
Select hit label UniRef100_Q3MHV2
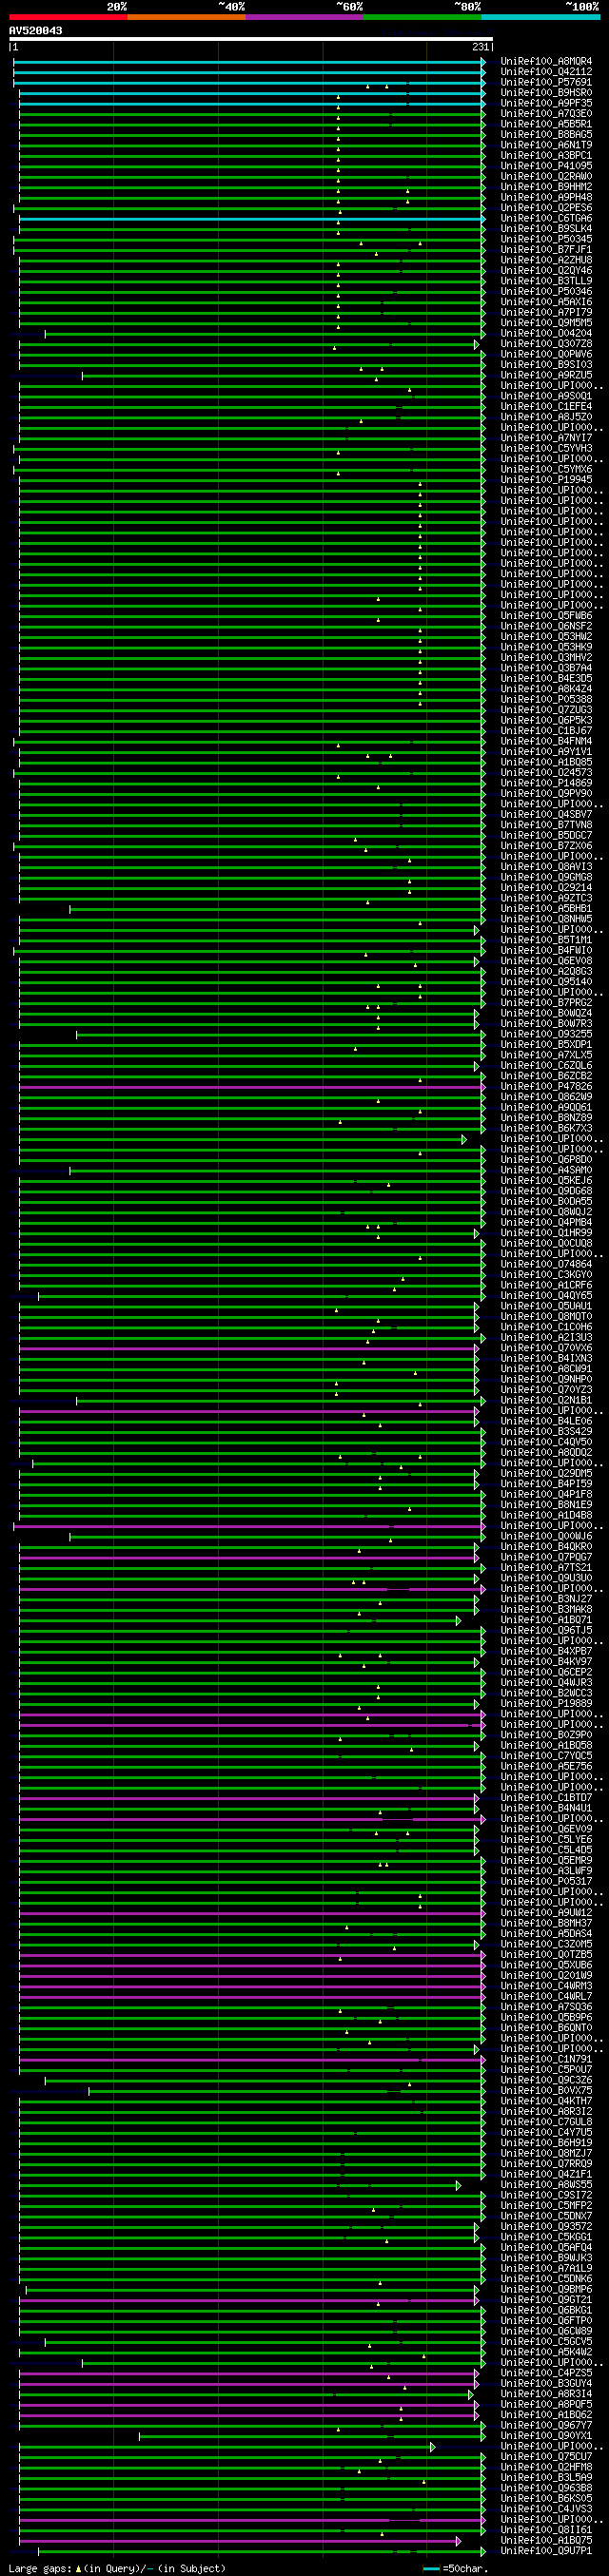[546, 658]
